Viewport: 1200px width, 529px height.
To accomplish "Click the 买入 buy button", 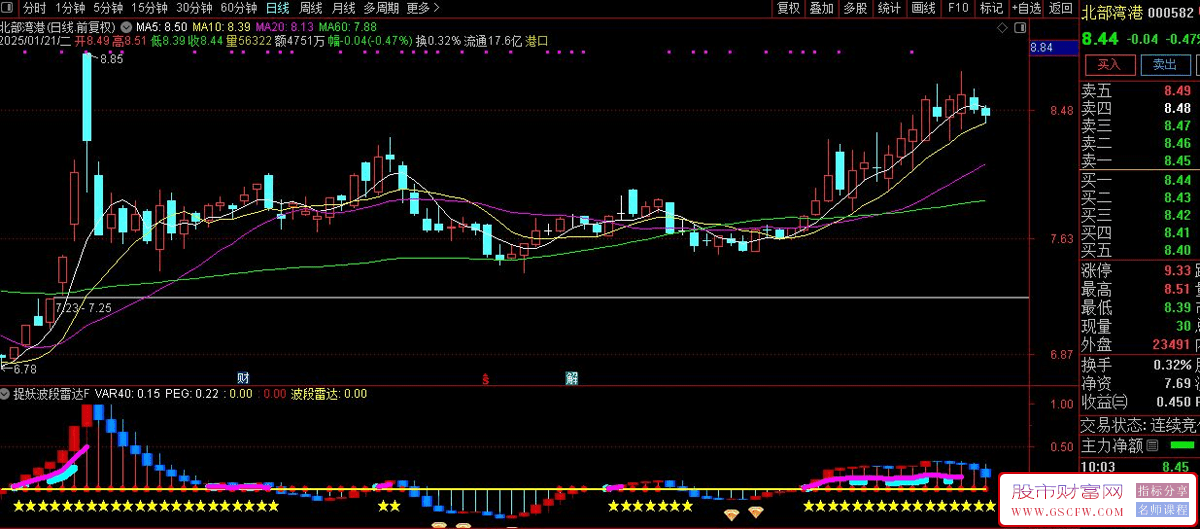I will [x=1109, y=64].
